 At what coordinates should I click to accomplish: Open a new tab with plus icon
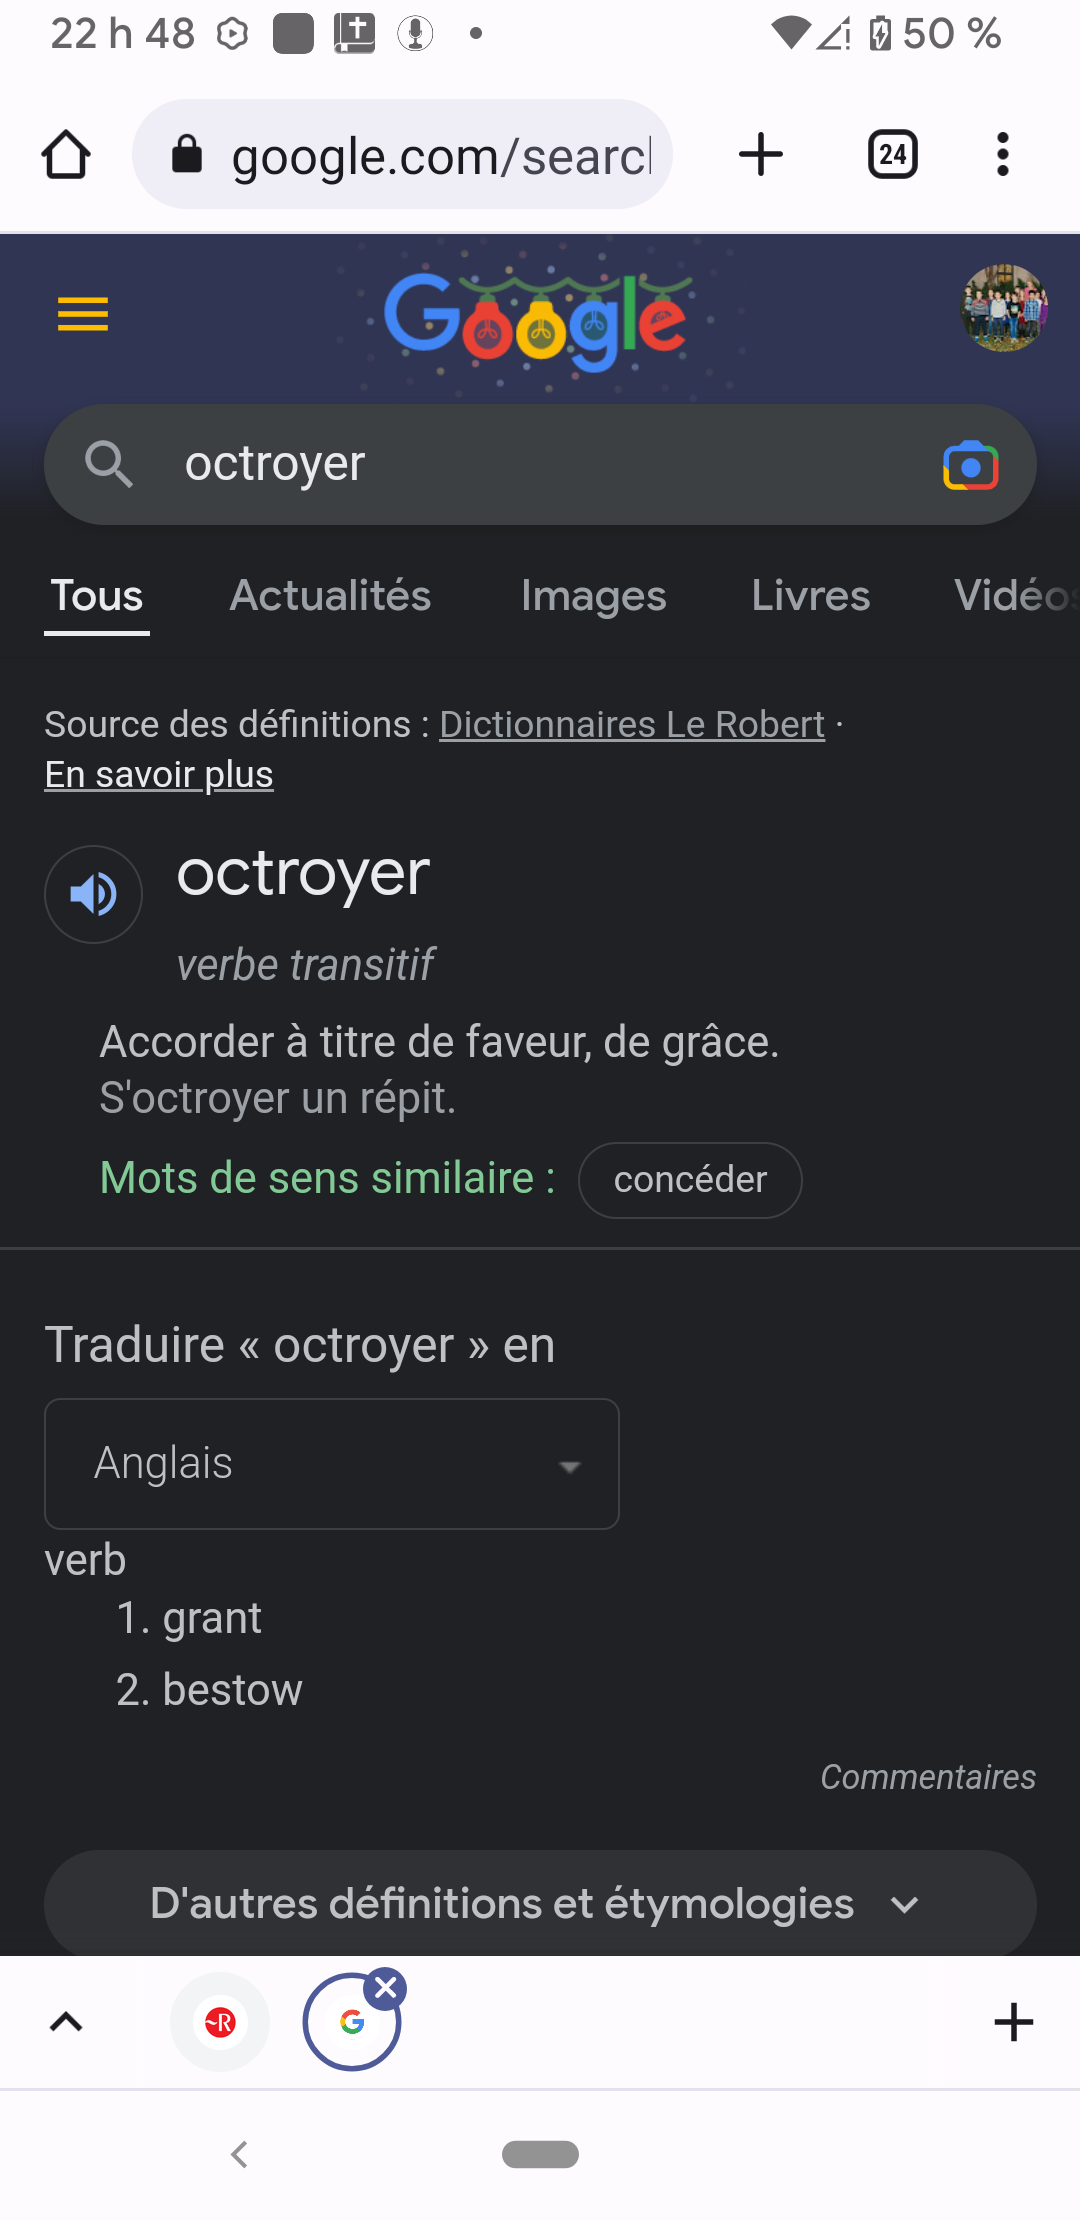760,155
